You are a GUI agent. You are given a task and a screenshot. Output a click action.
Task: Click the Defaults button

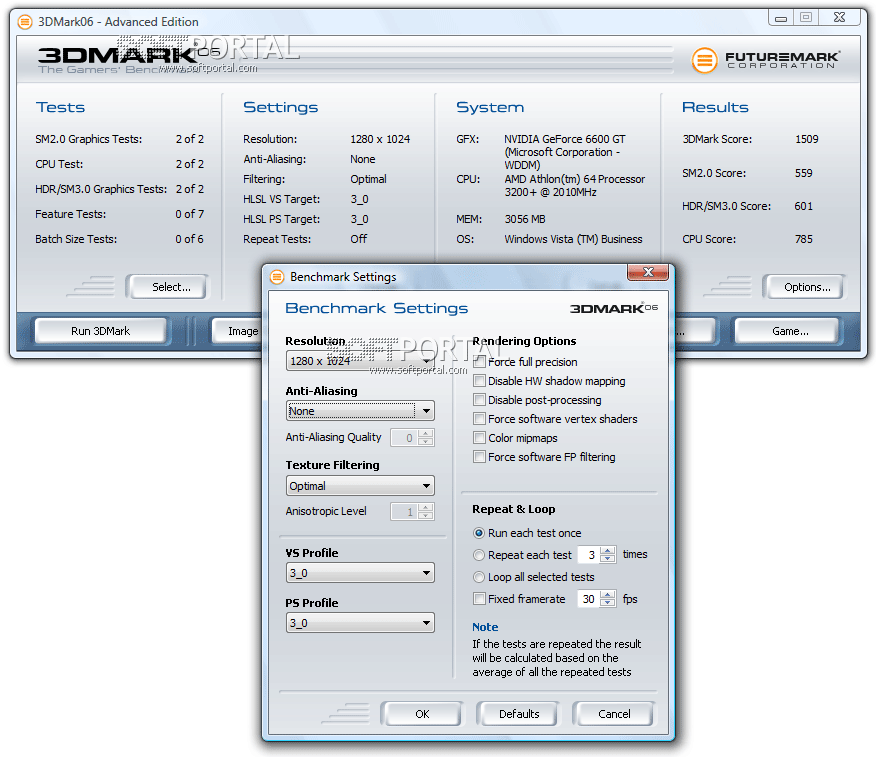(x=518, y=714)
